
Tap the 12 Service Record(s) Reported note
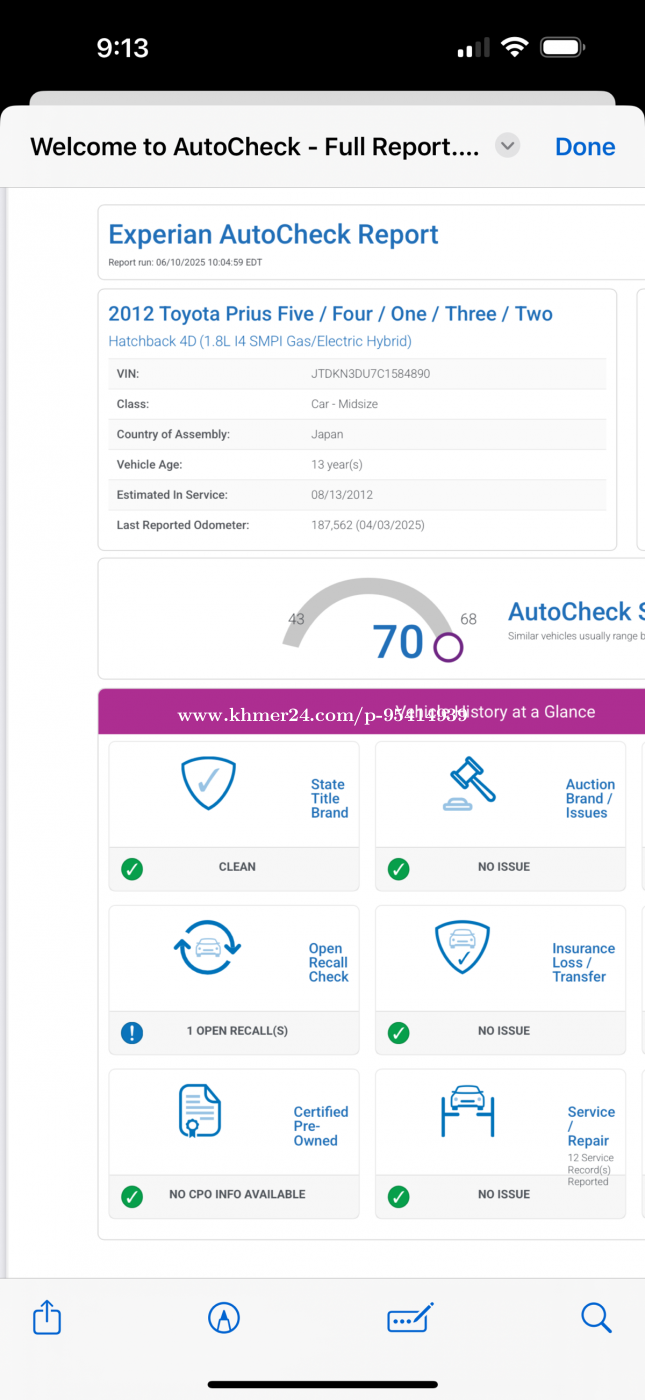point(591,1170)
